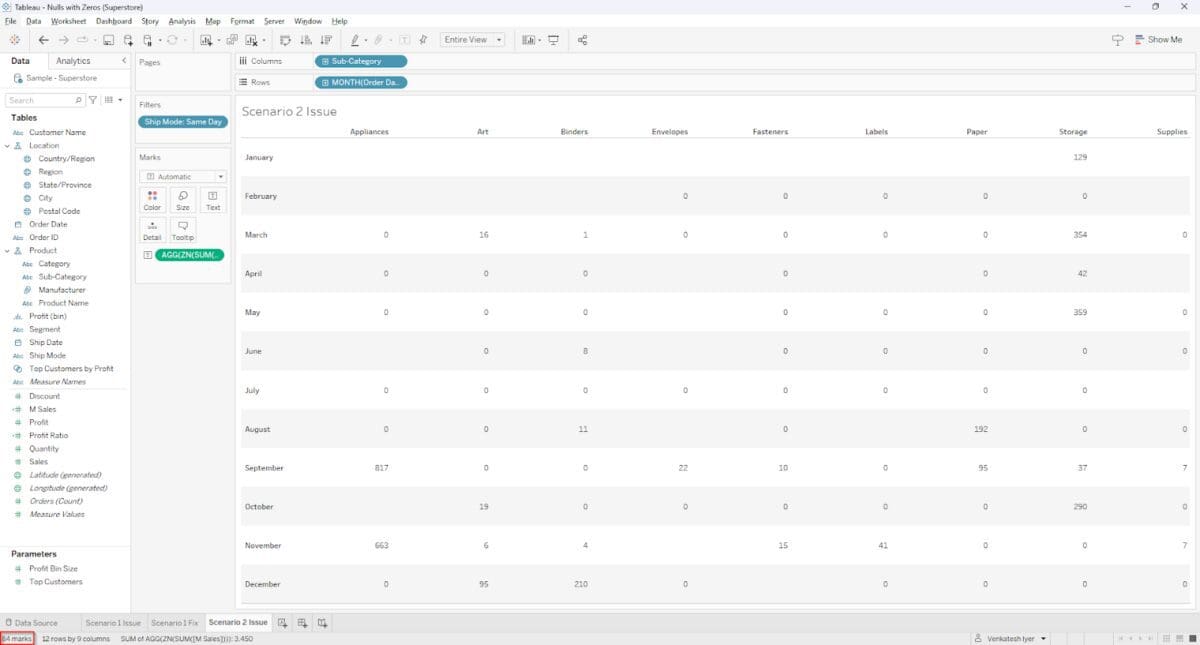The width and height of the screenshot is (1200, 645).
Task: Switch to the Analytics tab
Action: (x=73, y=61)
